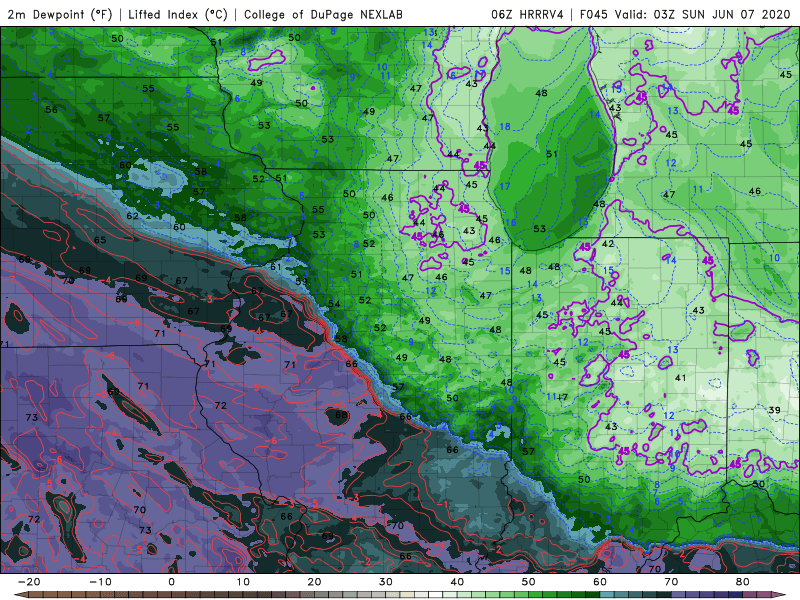
Task: Click the dewpoint value 68 on the map
Action: tap(341, 415)
